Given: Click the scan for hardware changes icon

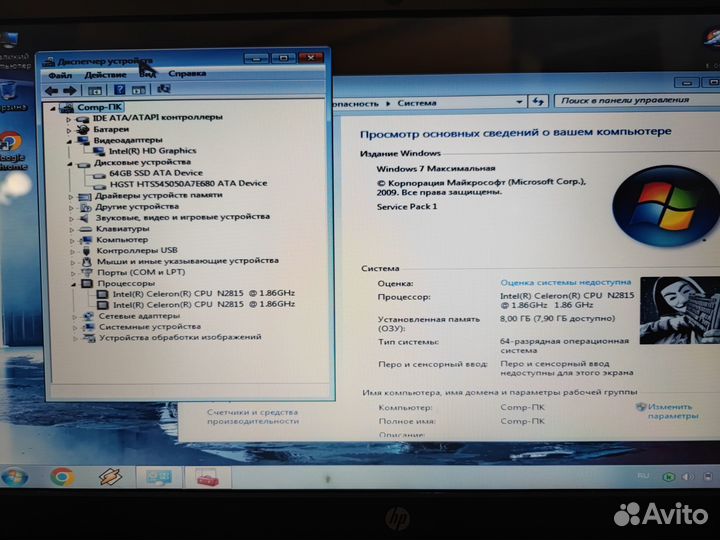Looking at the screenshot, I should pyautogui.click(x=164, y=89).
